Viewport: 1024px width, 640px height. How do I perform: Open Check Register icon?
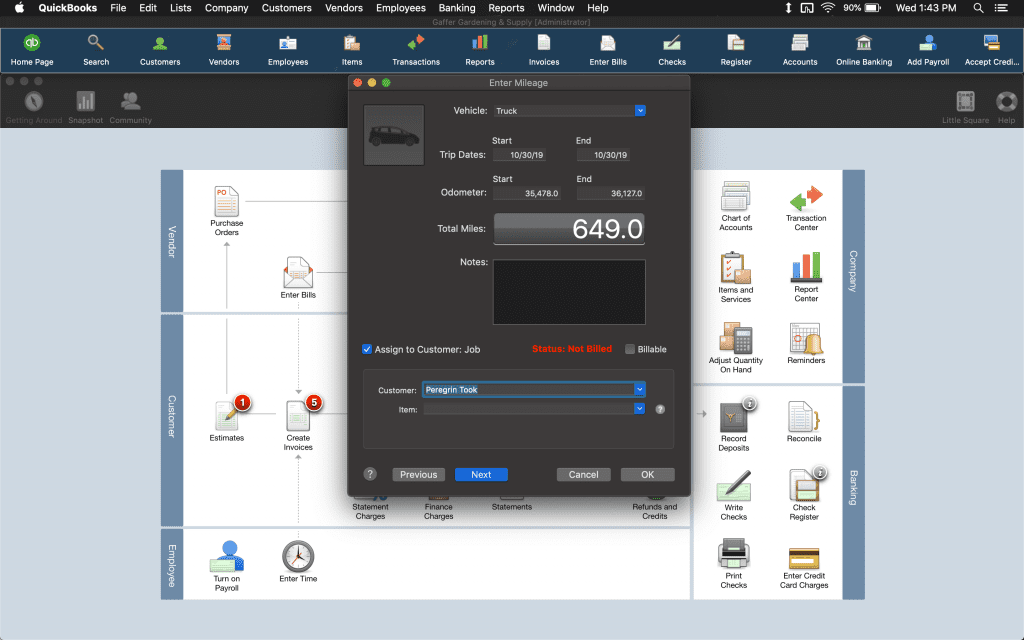click(805, 494)
